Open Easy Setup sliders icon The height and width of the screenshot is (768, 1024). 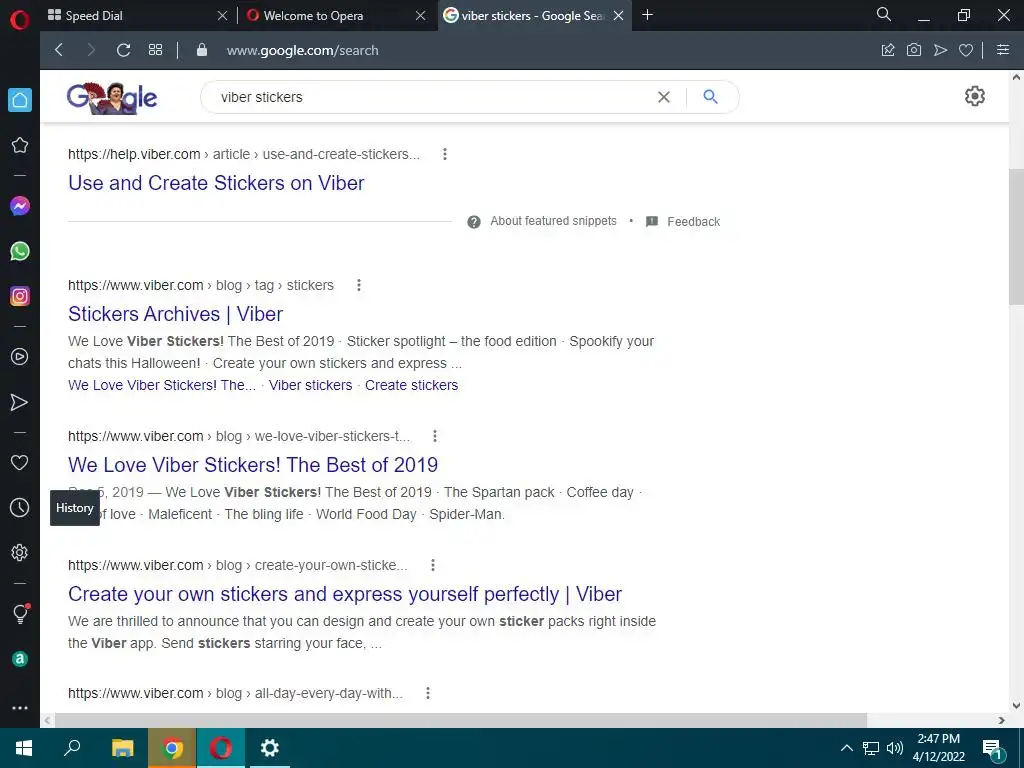pos(1003,50)
